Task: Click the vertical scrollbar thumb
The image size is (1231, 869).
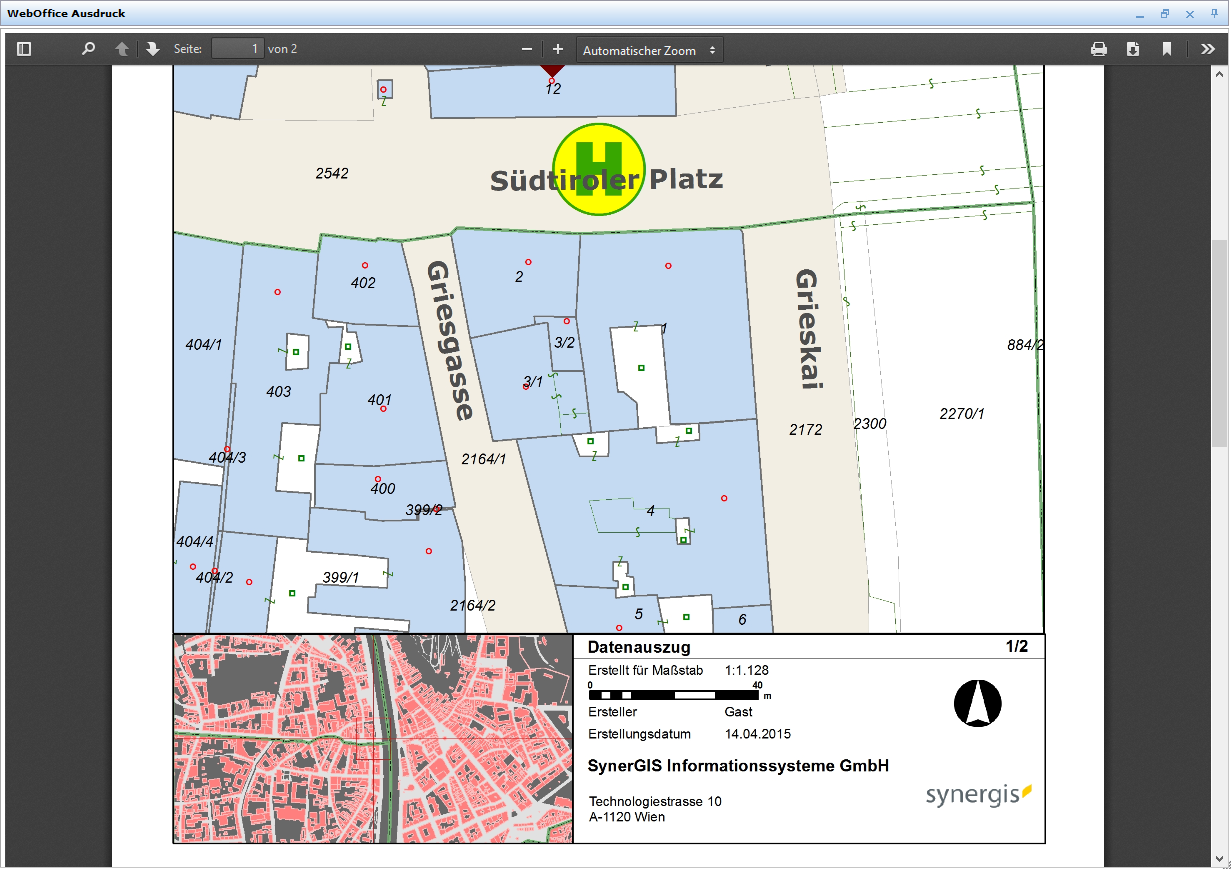Action: 1220,342
